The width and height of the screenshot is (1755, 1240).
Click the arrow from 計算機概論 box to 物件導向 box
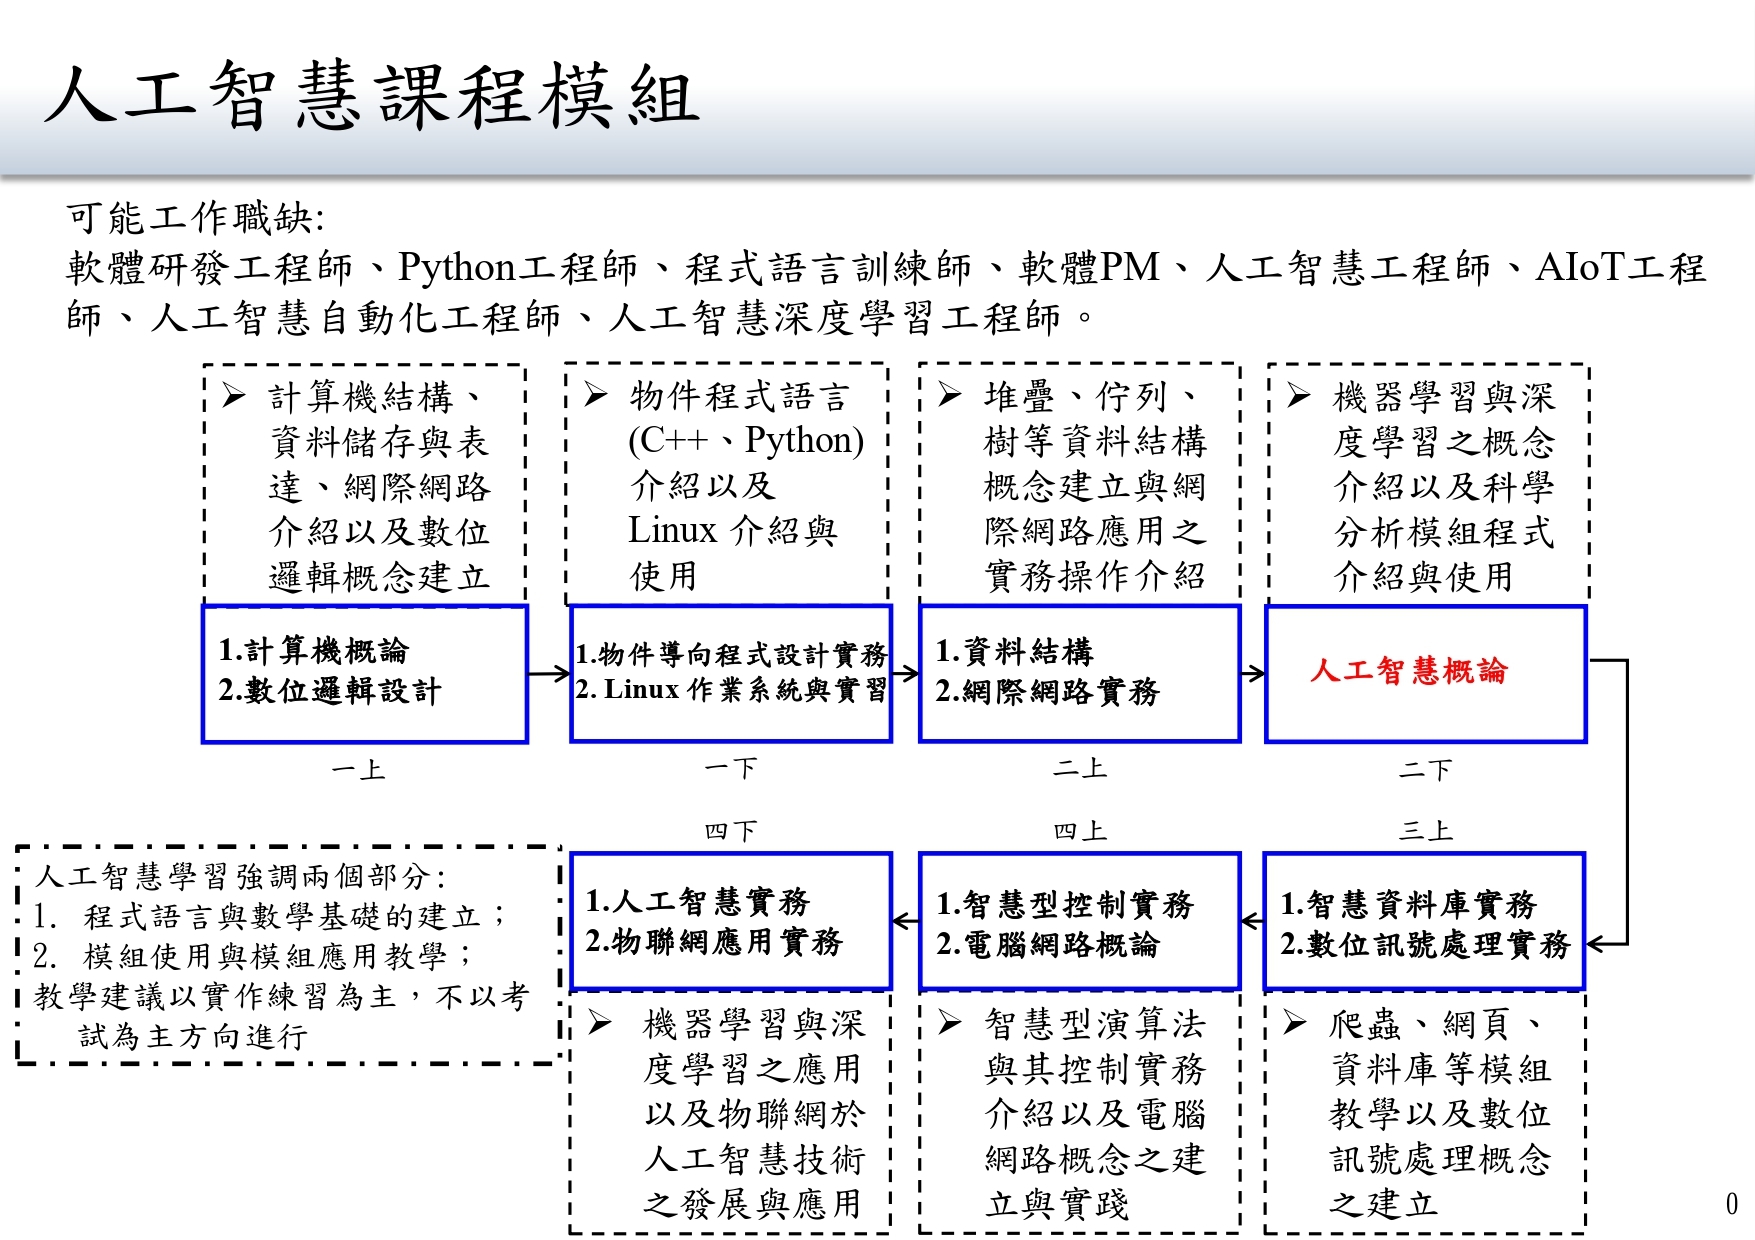(x=548, y=673)
